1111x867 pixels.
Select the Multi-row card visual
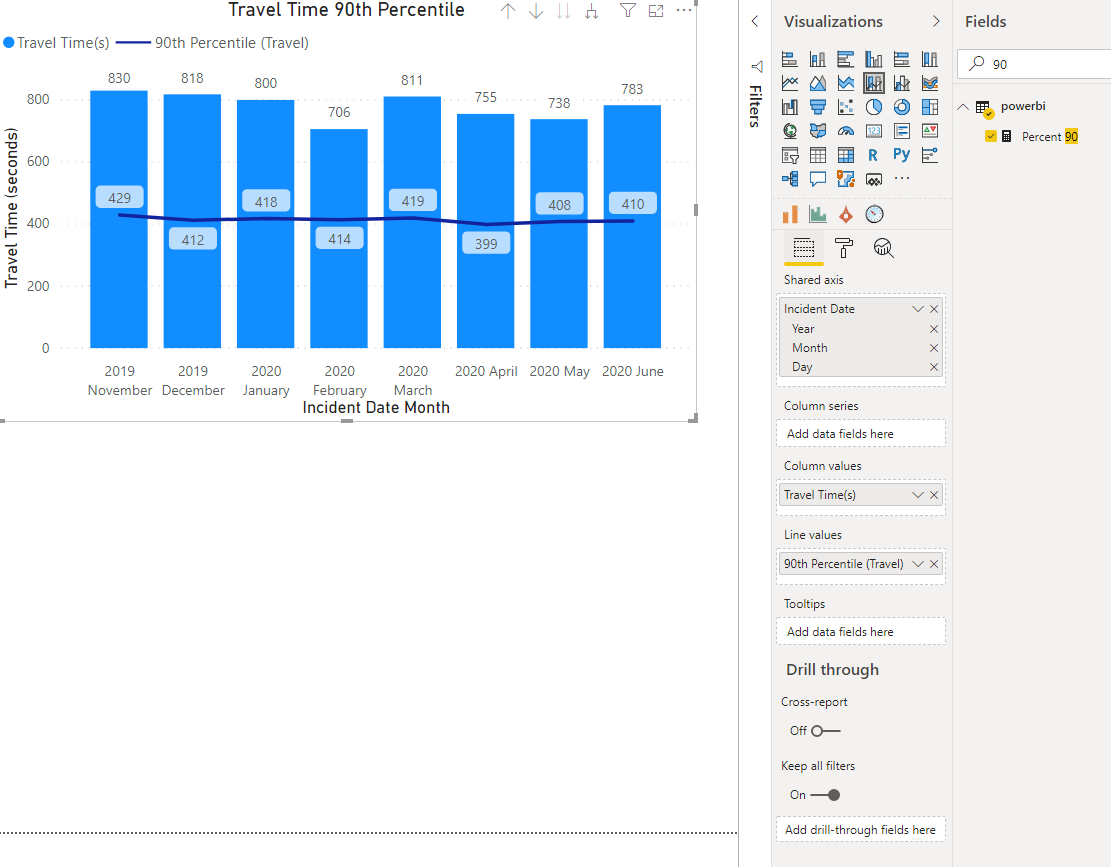point(901,131)
